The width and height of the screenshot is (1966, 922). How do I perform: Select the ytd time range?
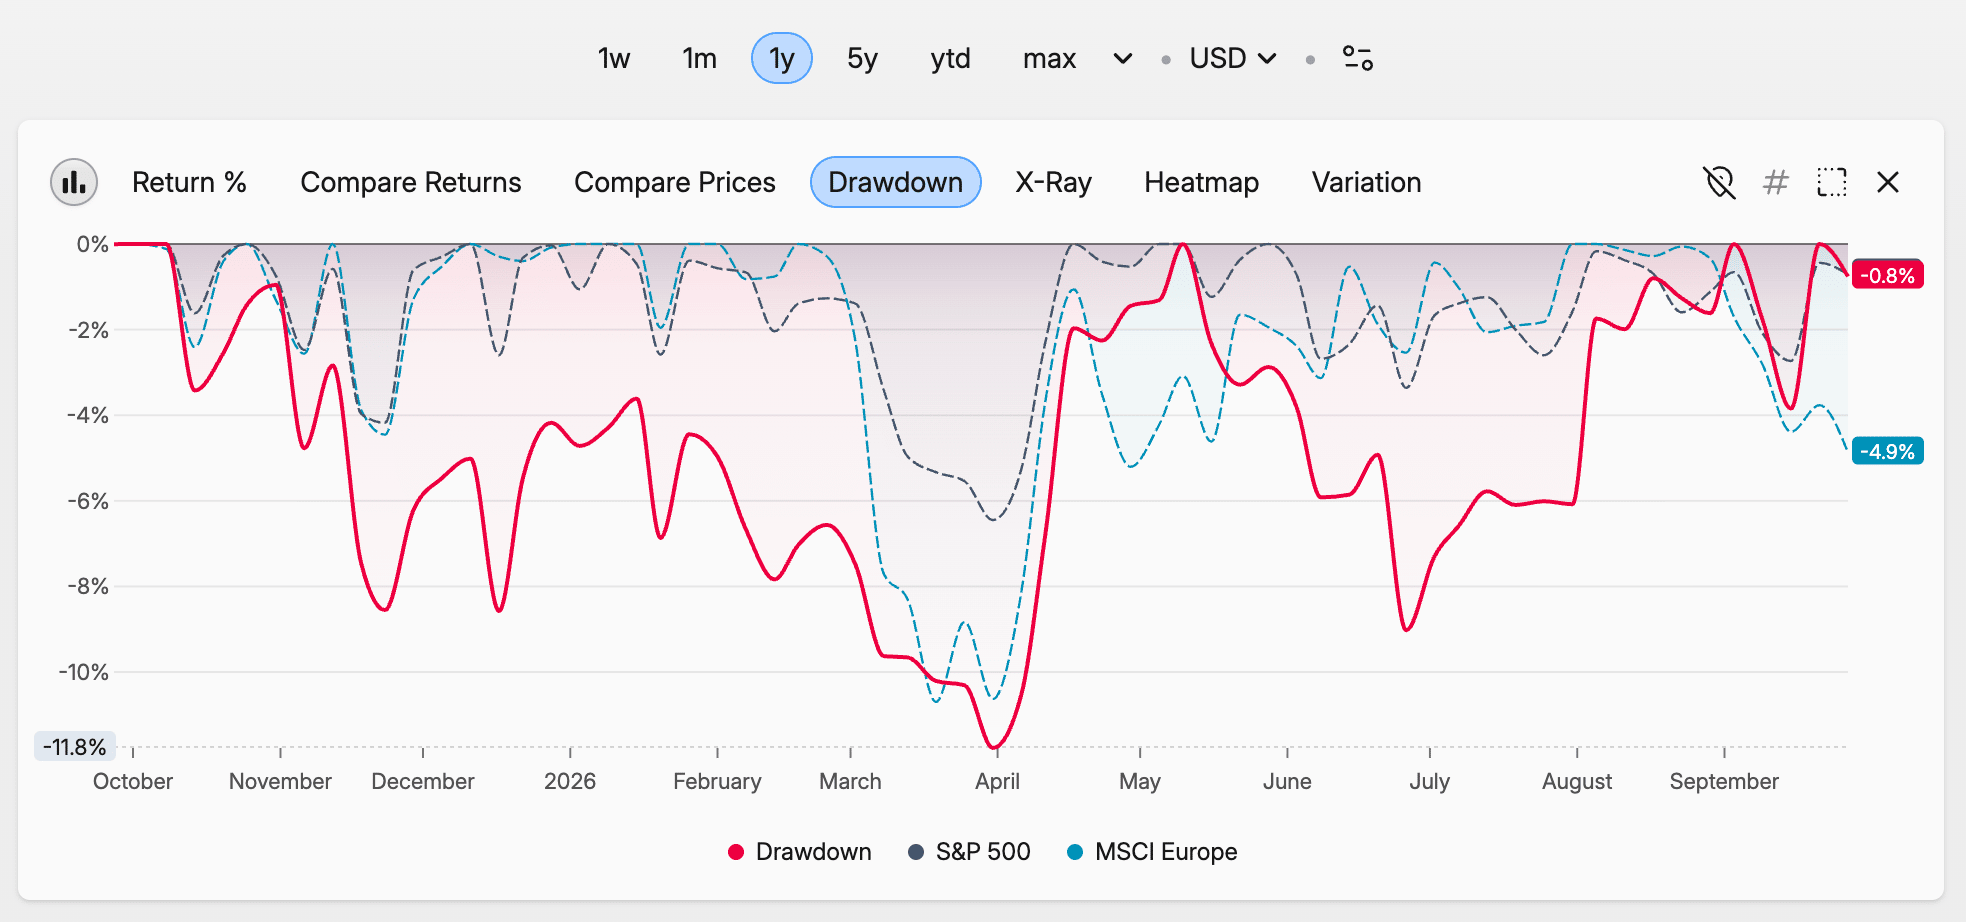click(950, 58)
